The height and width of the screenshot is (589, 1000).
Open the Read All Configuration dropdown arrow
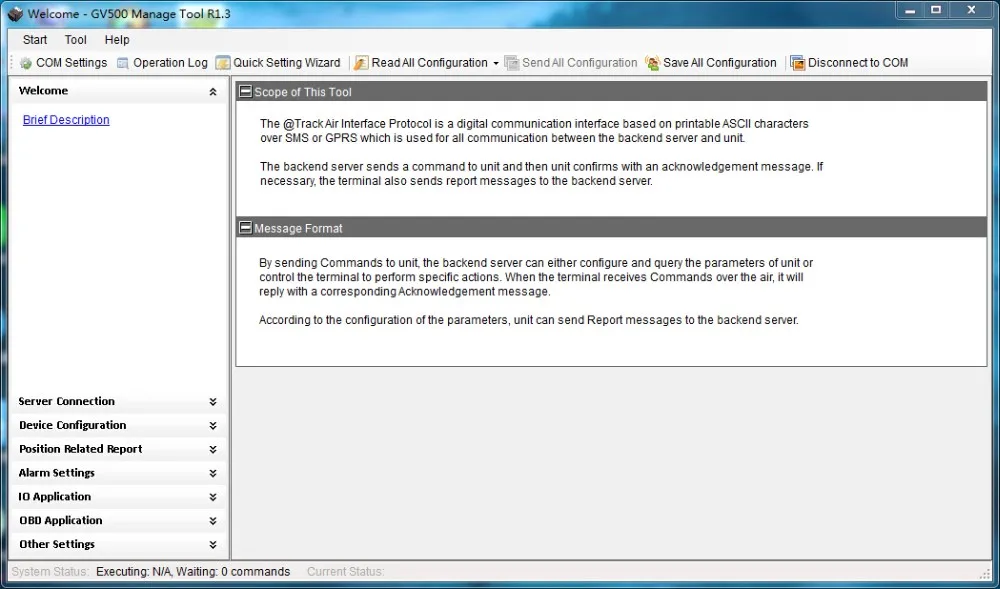[496, 64]
